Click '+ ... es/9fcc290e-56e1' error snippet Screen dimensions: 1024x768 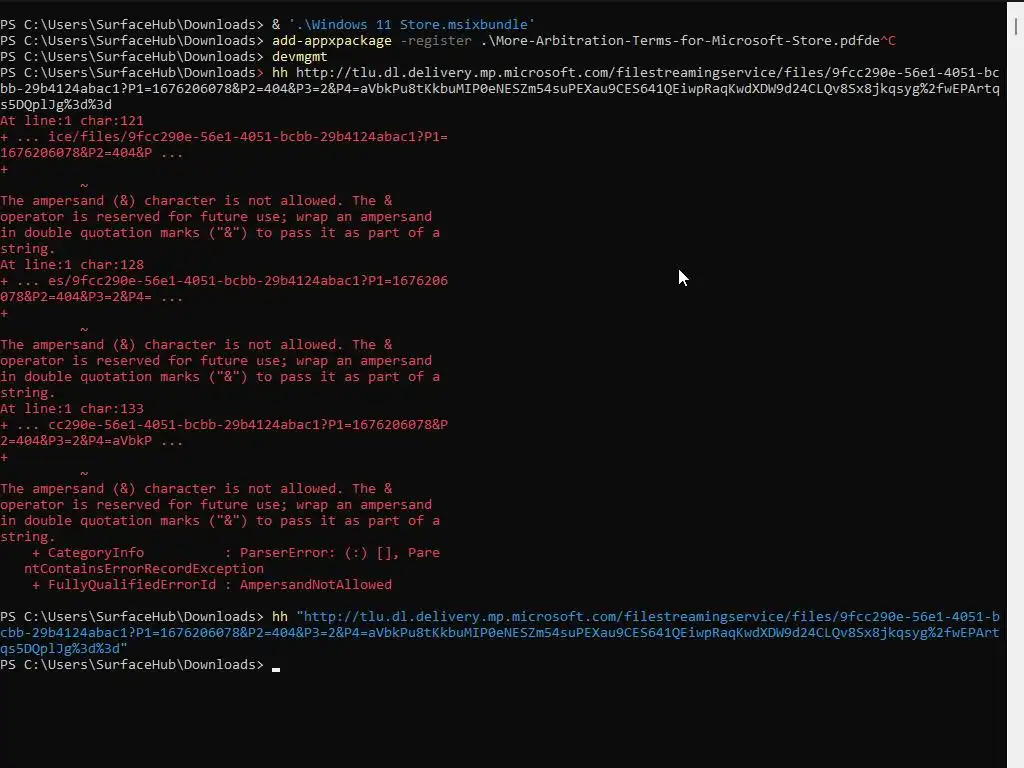[x=224, y=281]
